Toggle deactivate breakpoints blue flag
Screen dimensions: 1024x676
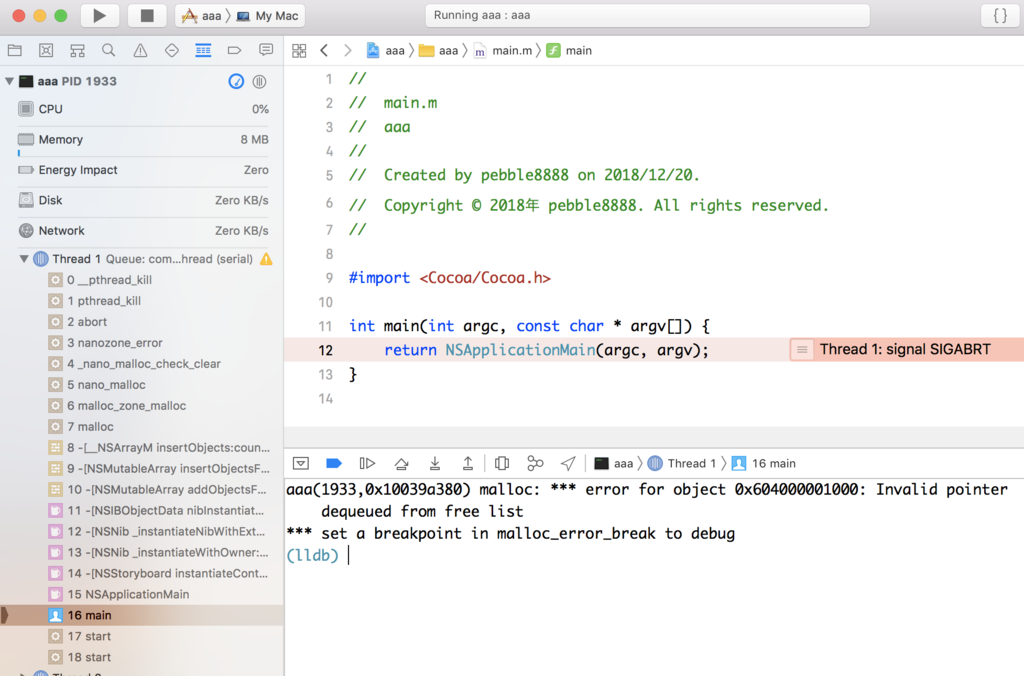[x=333, y=463]
